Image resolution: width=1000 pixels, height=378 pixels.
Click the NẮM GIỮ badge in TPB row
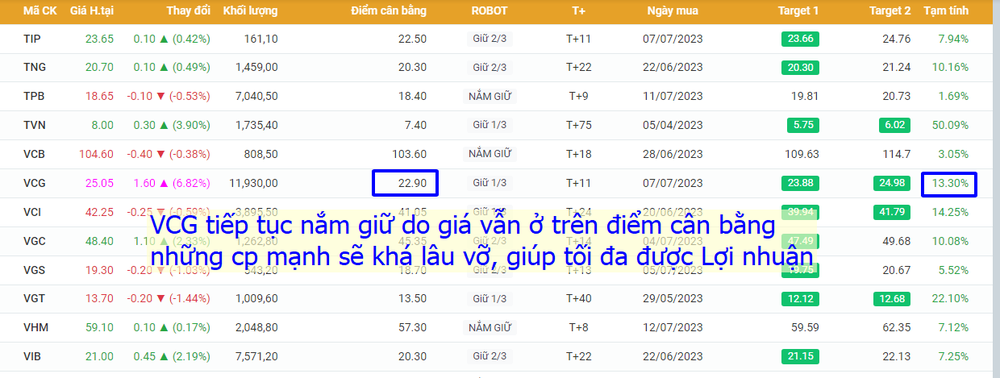pos(489,96)
